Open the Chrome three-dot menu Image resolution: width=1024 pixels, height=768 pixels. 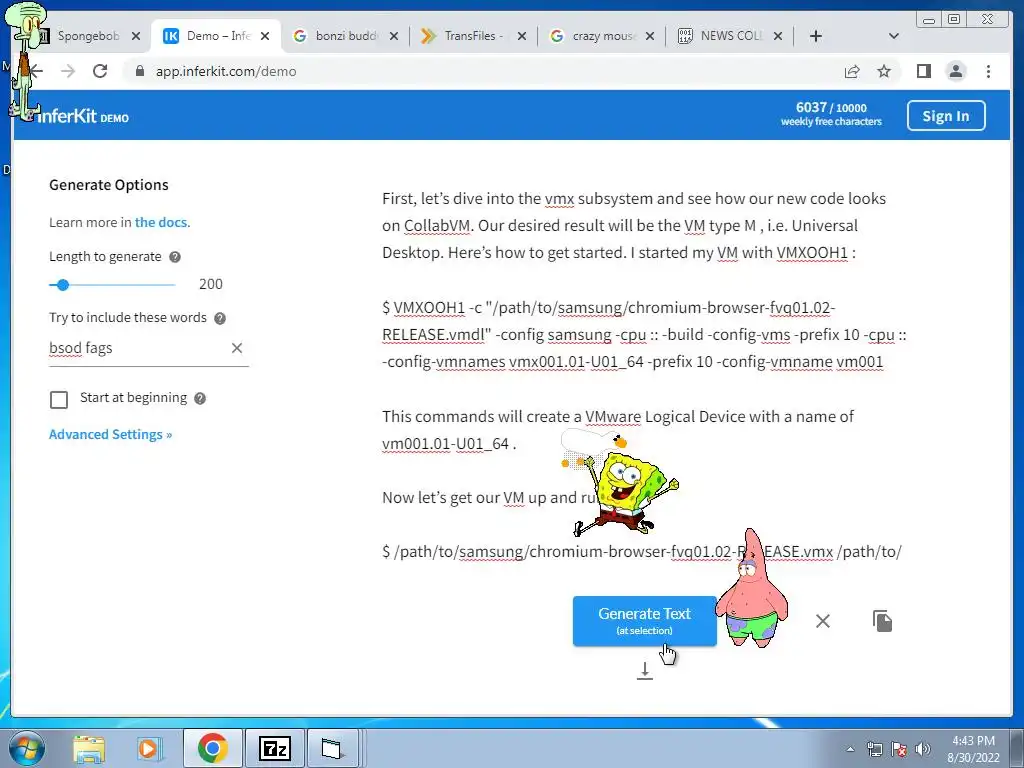pos(988,71)
